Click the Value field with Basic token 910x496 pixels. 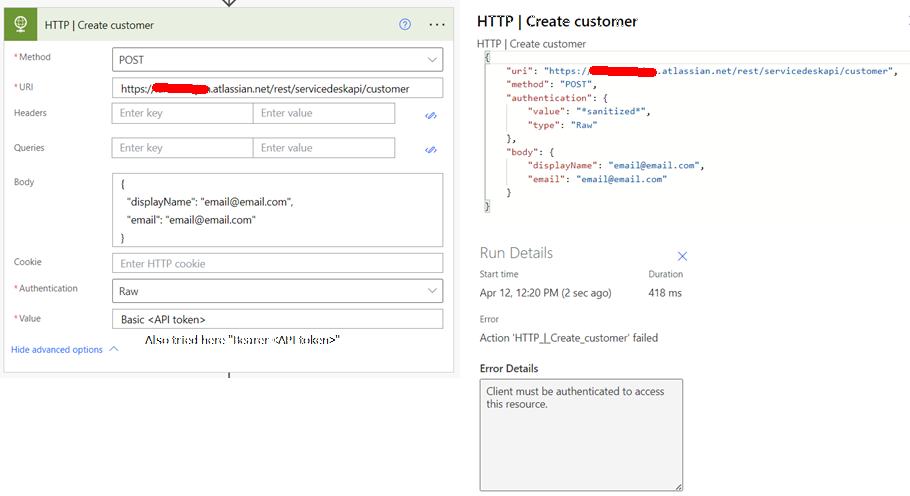277,319
